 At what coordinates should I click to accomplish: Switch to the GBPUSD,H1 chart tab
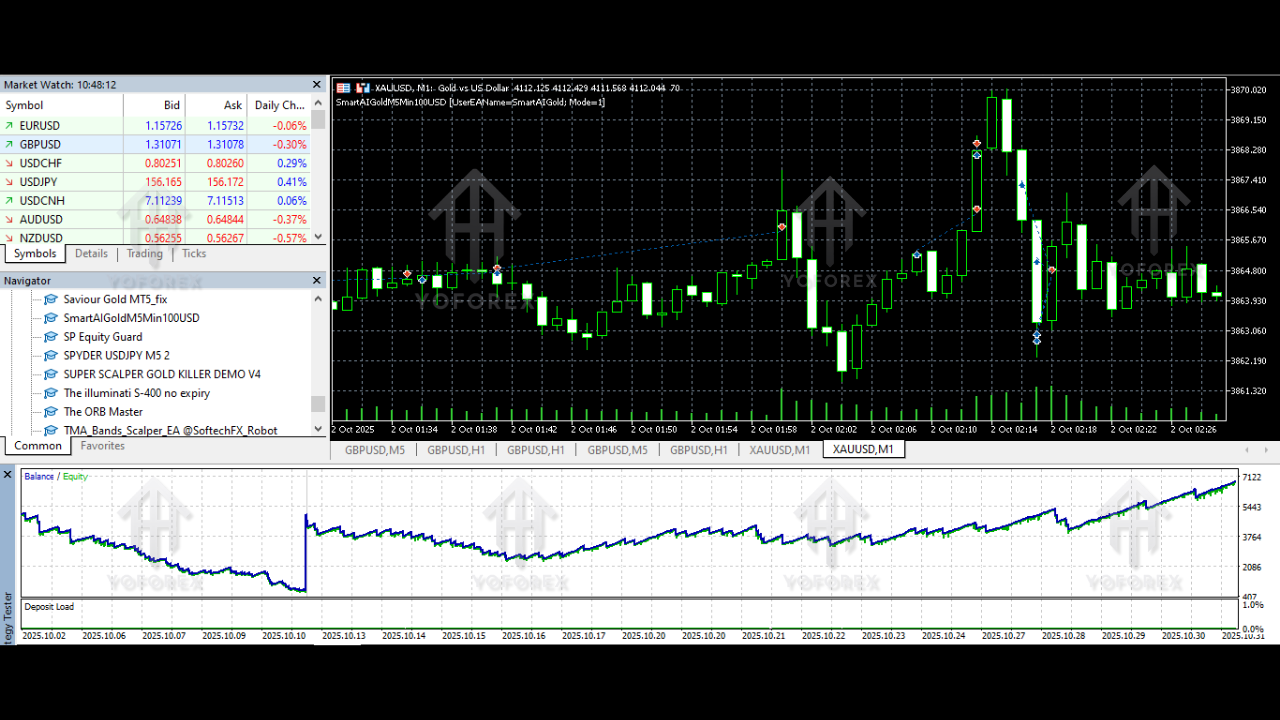(456, 449)
